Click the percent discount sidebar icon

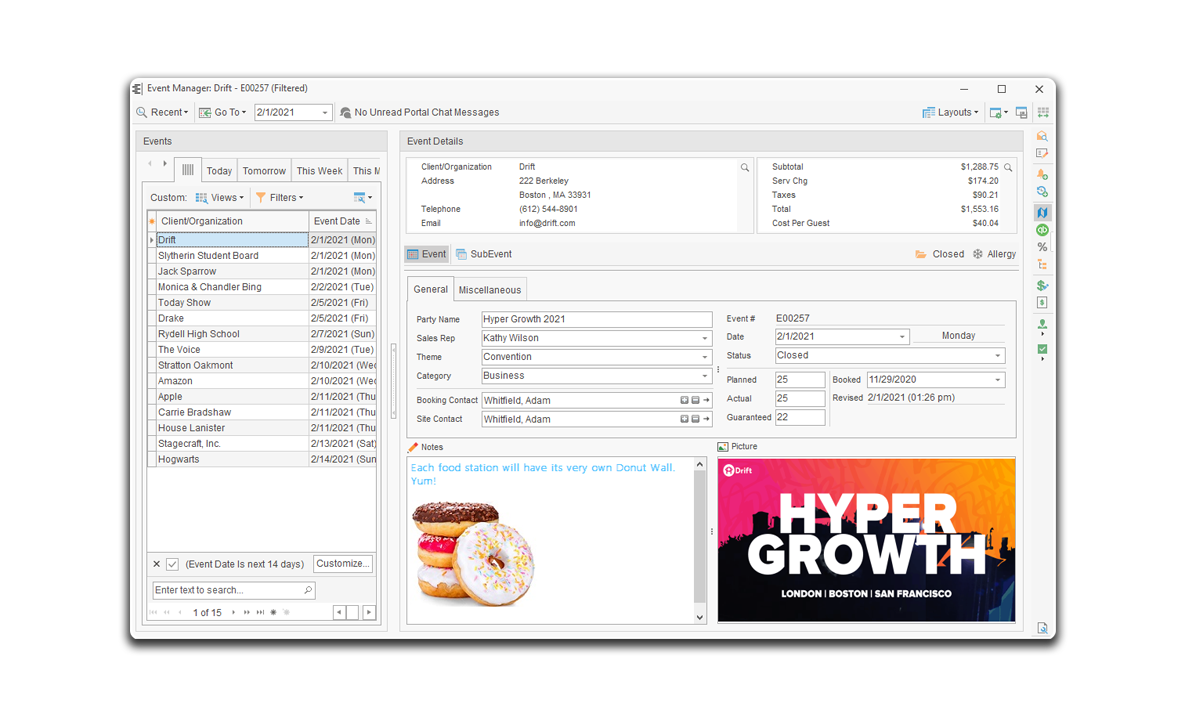[x=1042, y=247]
